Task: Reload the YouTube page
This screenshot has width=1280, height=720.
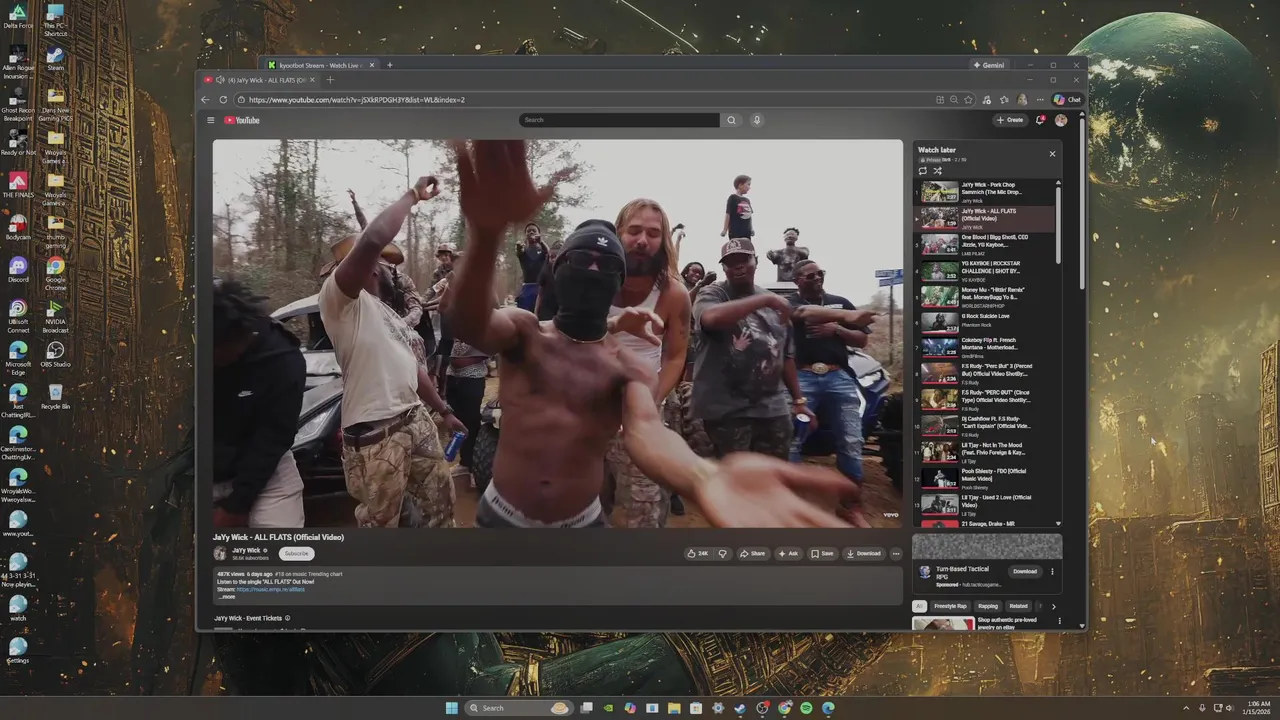Action: (223, 100)
